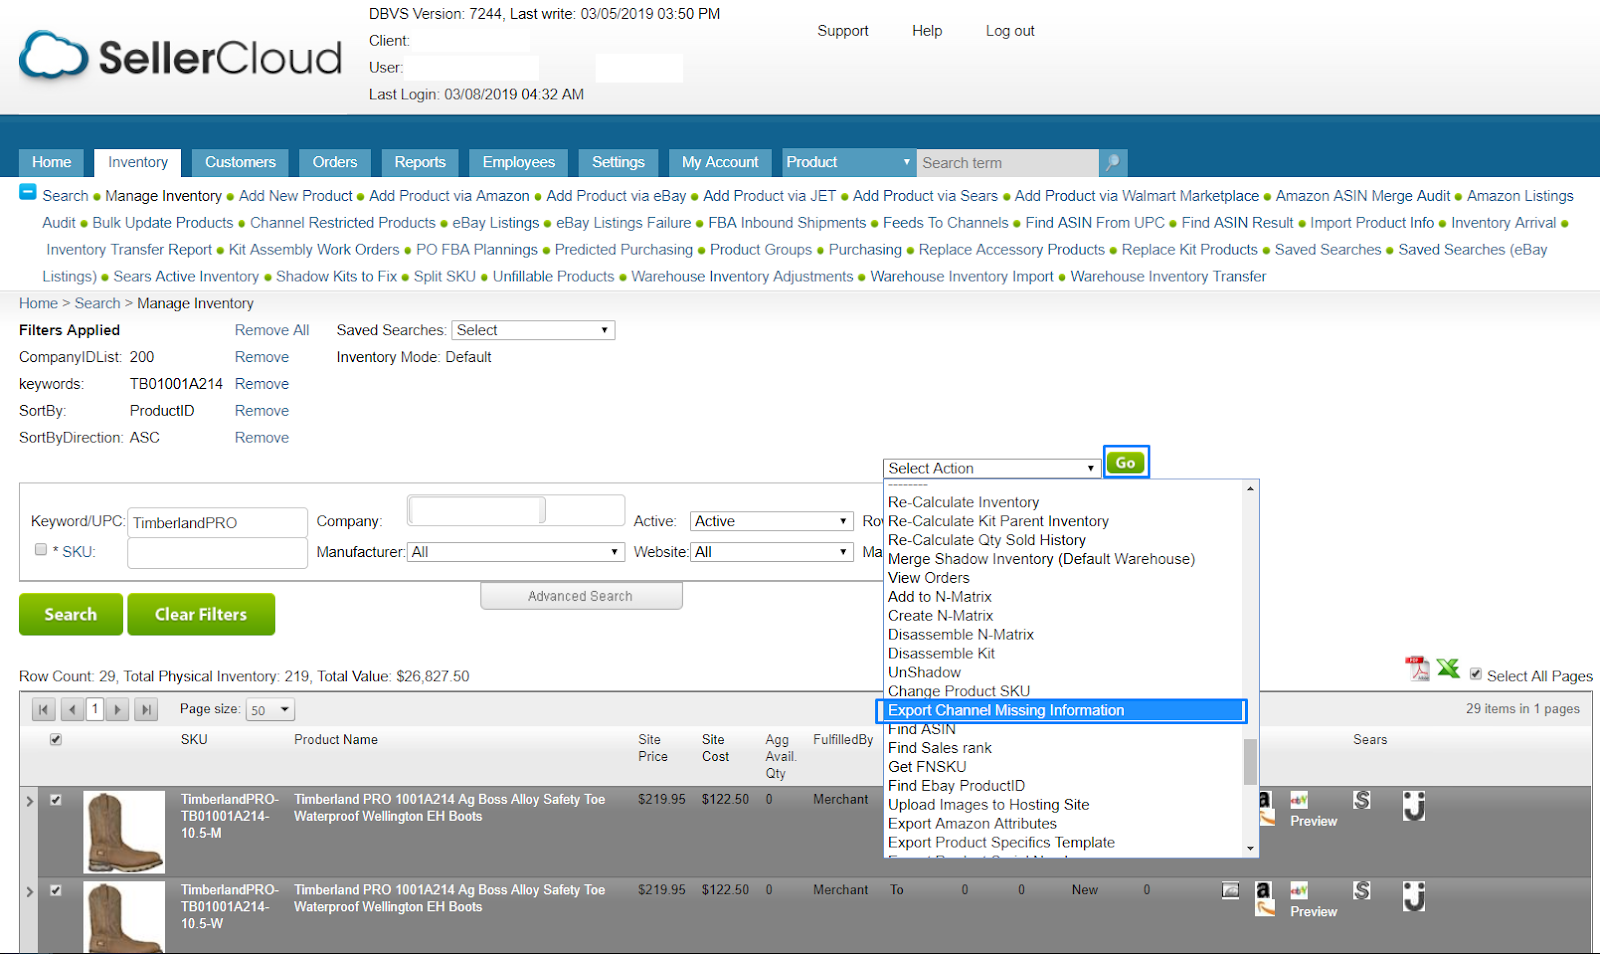The image size is (1600, 954).
Task: Select Re-Calculate Inventory from action list
Action: coord(963,502)
